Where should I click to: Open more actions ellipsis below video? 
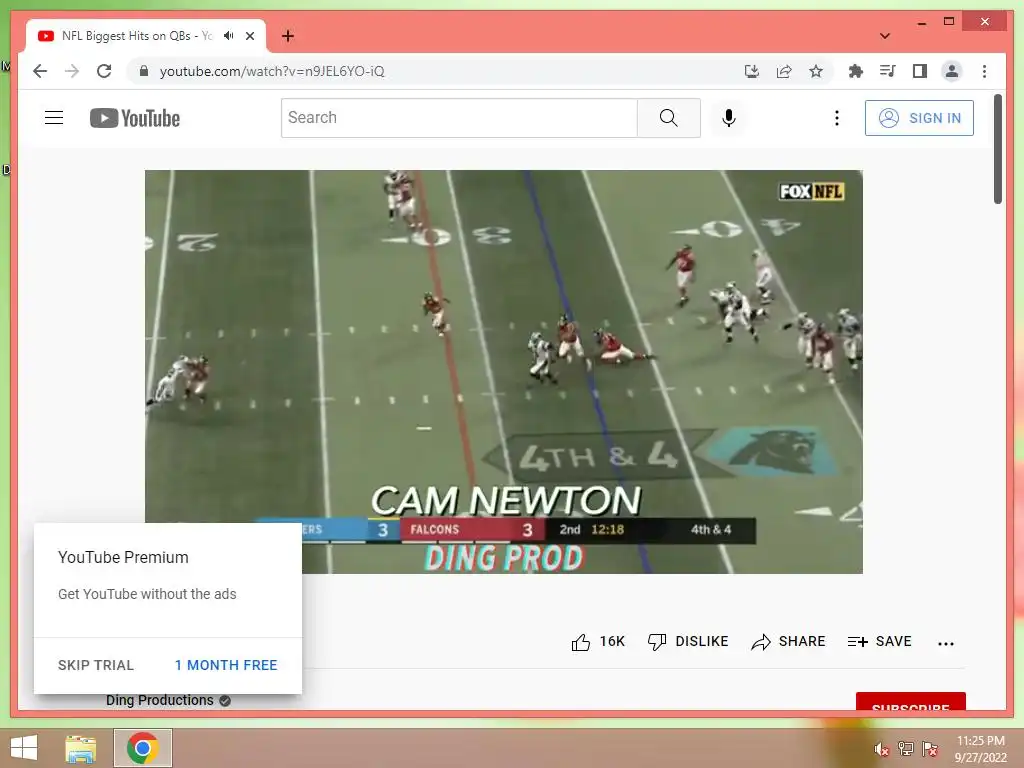(946, 643)
